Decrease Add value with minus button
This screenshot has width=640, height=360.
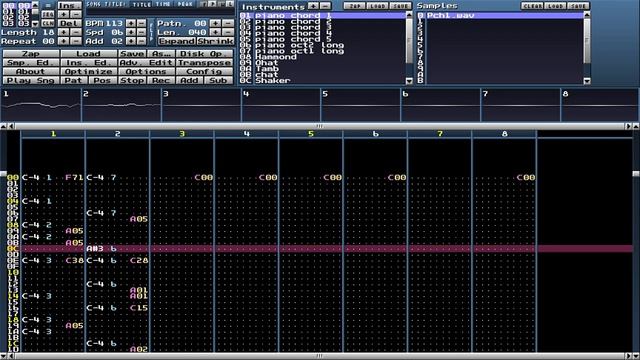click(141, 41)
